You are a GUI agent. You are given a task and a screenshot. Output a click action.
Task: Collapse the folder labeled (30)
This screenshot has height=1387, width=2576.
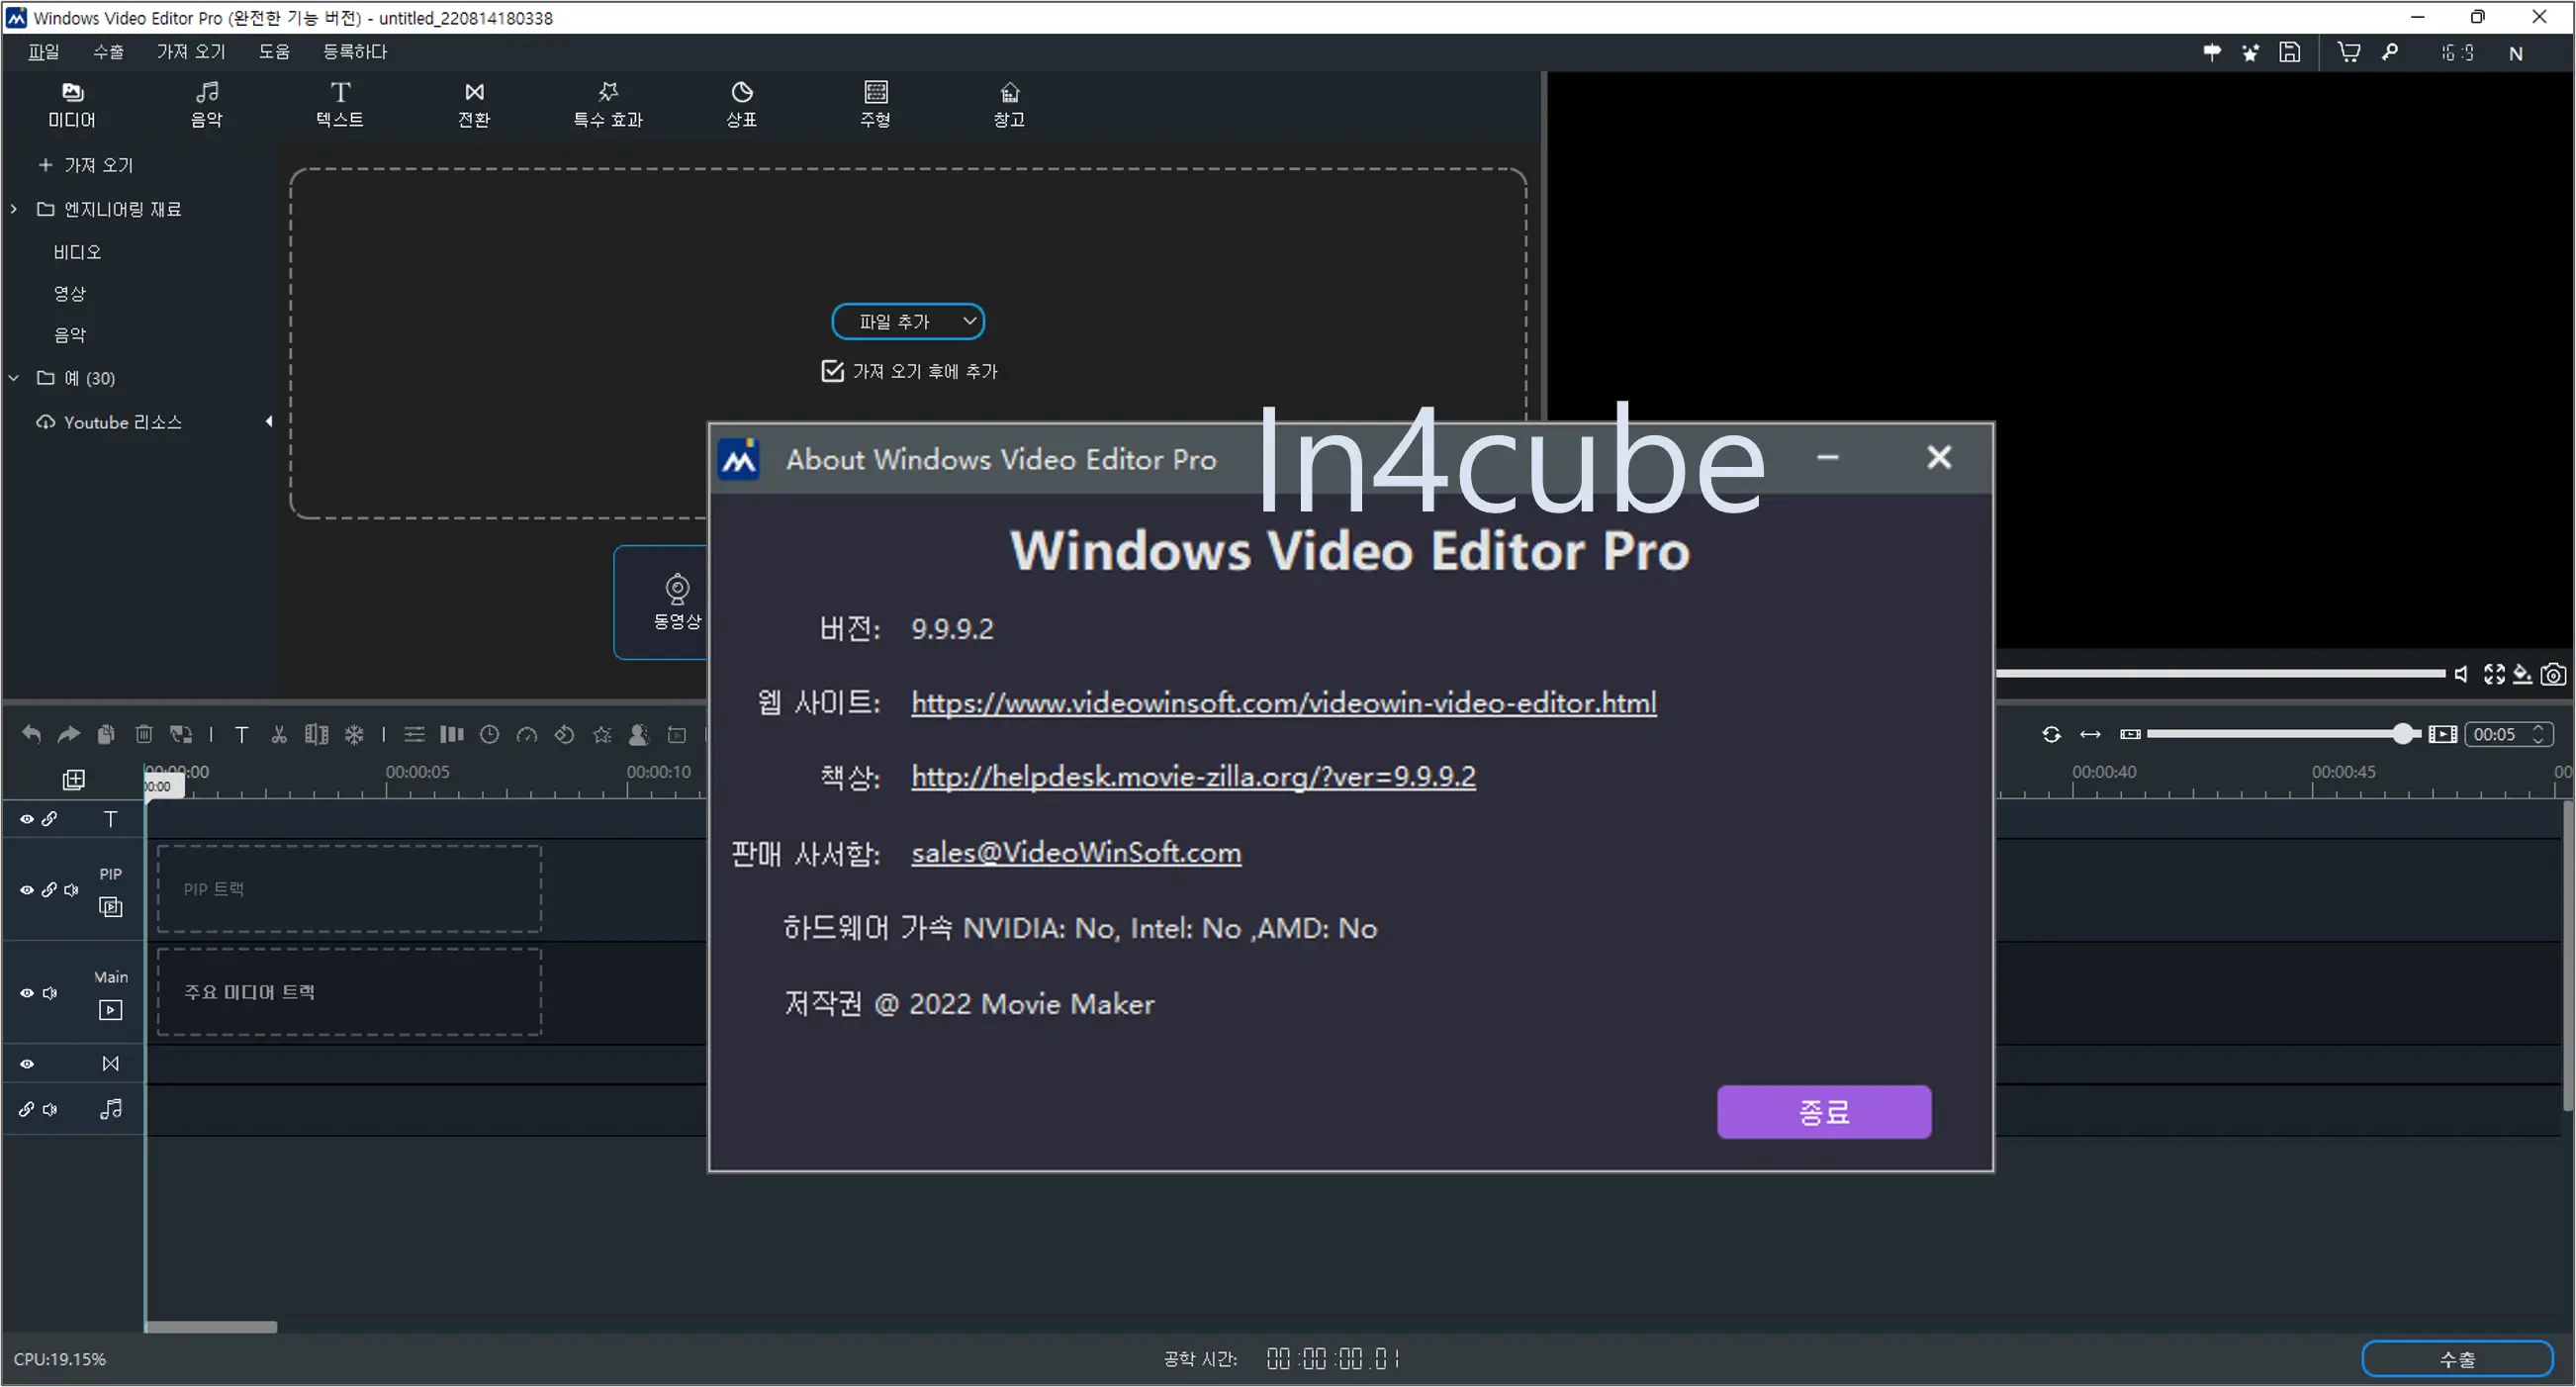[14, 378]
